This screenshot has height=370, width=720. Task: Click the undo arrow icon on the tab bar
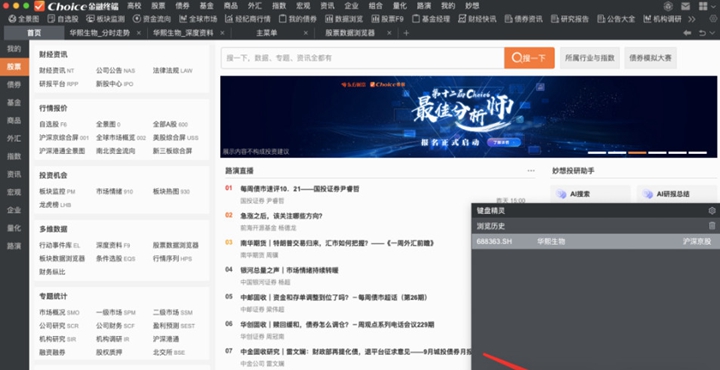tap(702, 33)
